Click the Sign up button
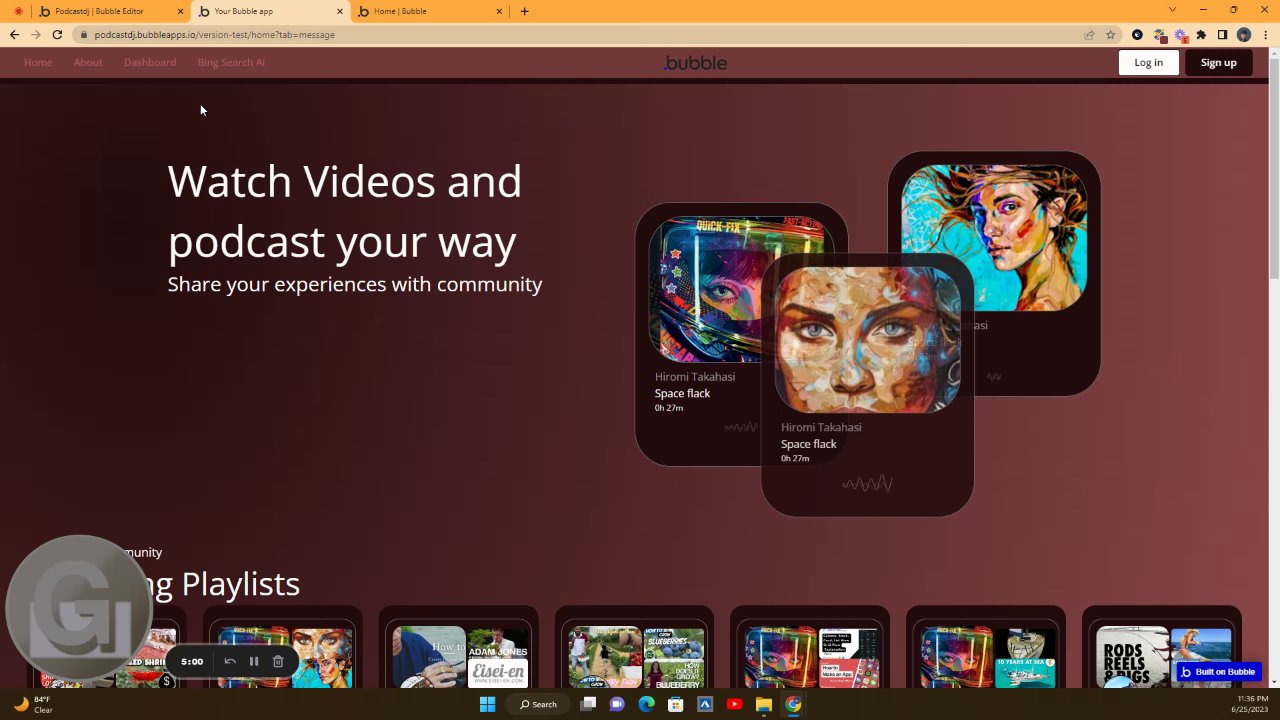Image resolution: width=1280 pixels, height=720 pixels. point(1218,62)
